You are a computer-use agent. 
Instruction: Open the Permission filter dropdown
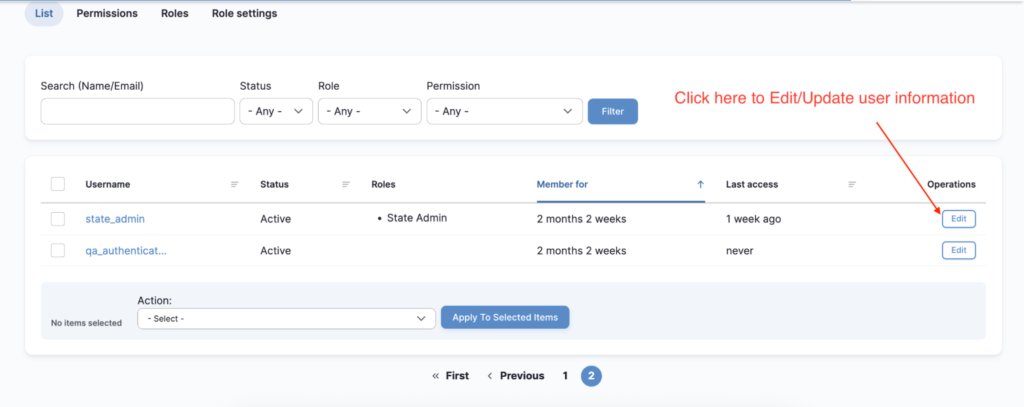click(x=504, y=111)
